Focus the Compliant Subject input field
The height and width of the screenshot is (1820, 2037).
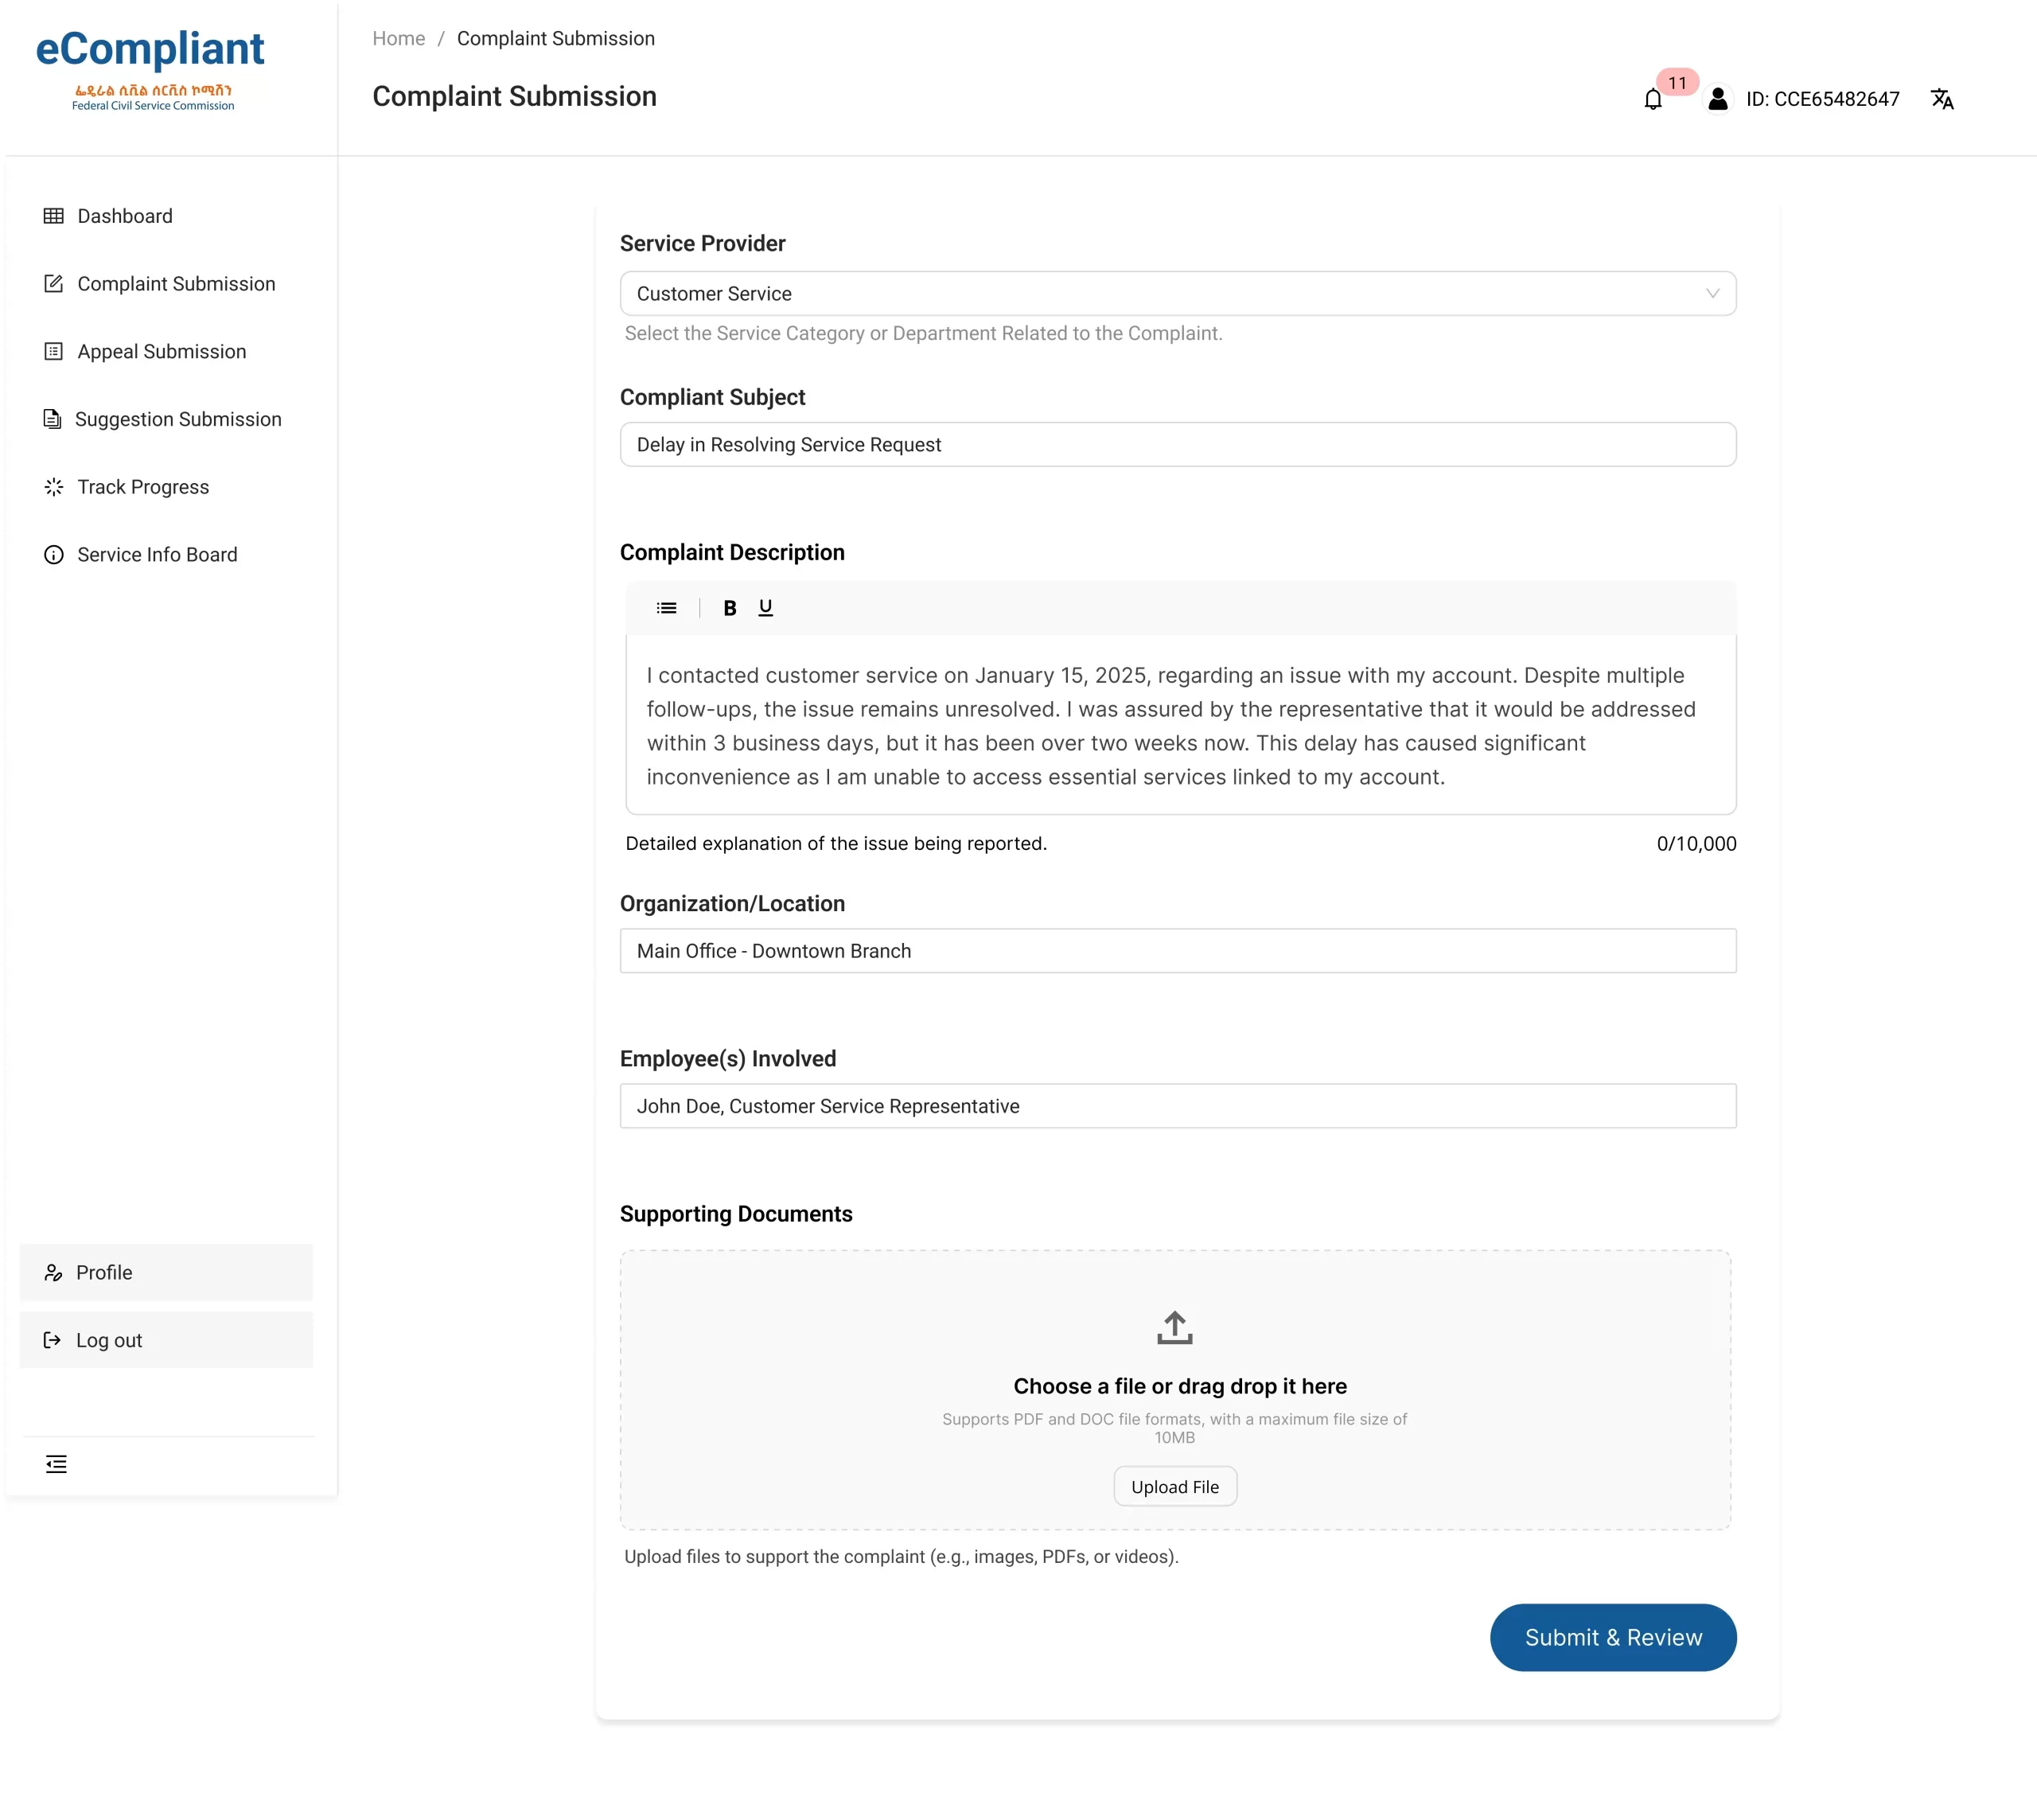point(1177,445)
